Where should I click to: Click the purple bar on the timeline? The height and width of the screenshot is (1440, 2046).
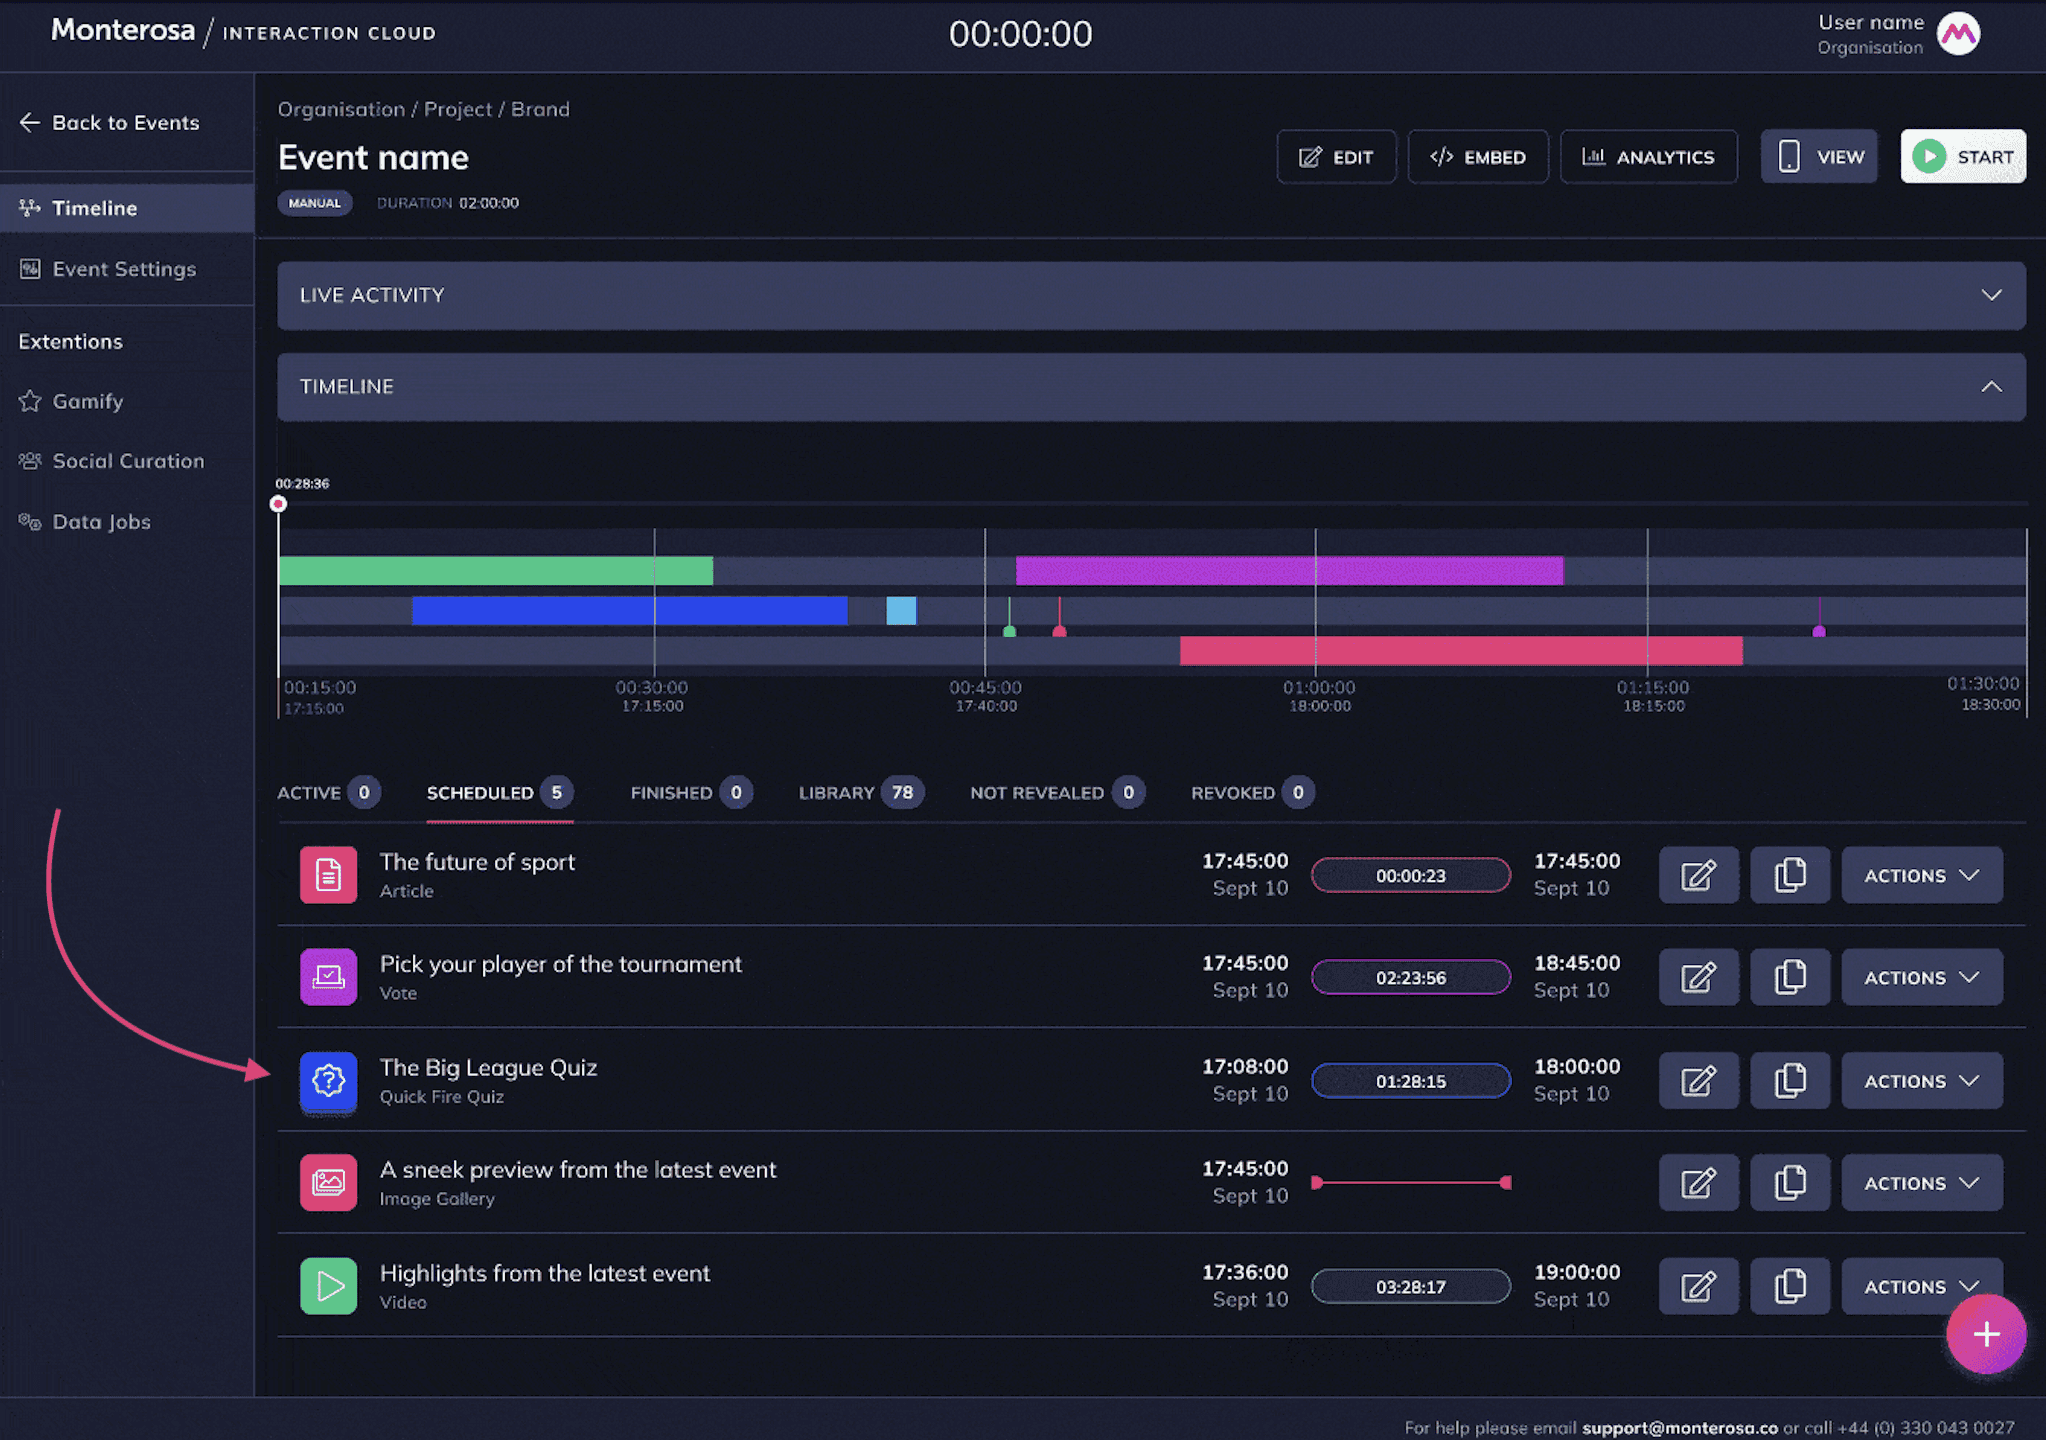1288,571
